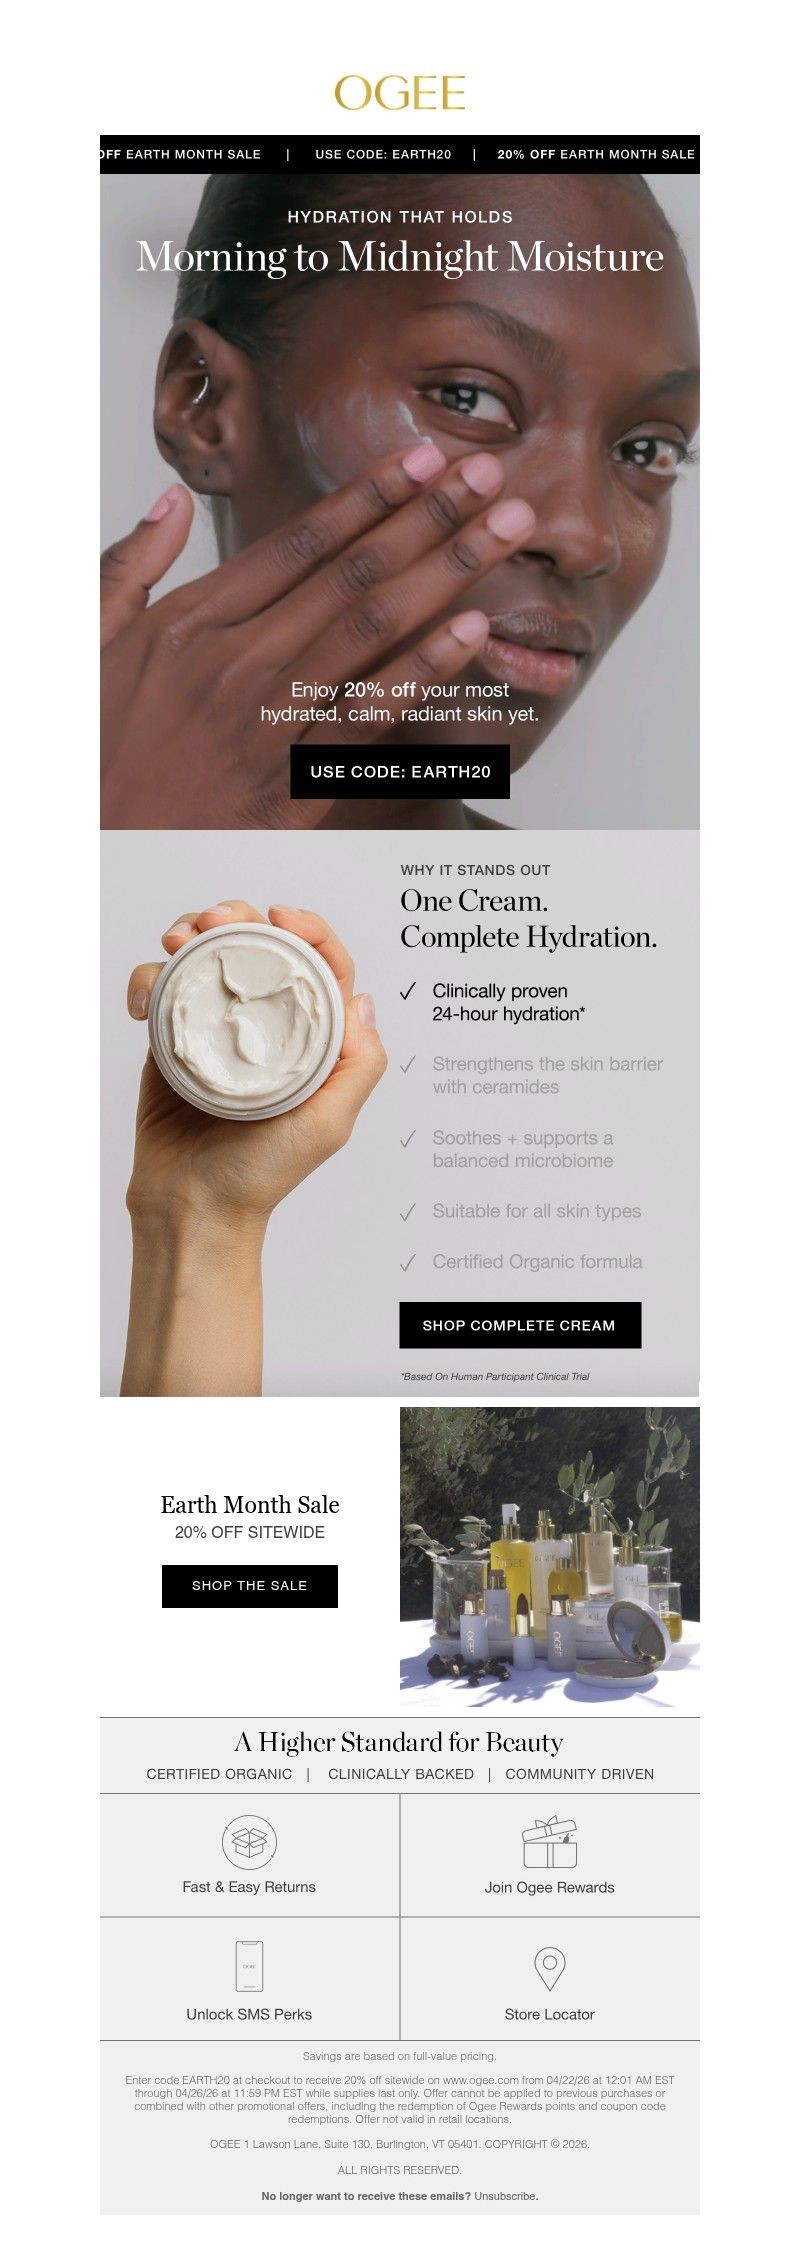800x2253 pixels.
Task: Click the SHOP THE SALE button
Action: 250,1586
